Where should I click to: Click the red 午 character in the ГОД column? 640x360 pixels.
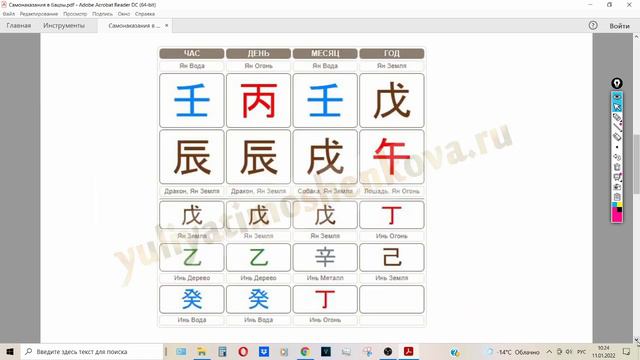(x=392, y=157)
